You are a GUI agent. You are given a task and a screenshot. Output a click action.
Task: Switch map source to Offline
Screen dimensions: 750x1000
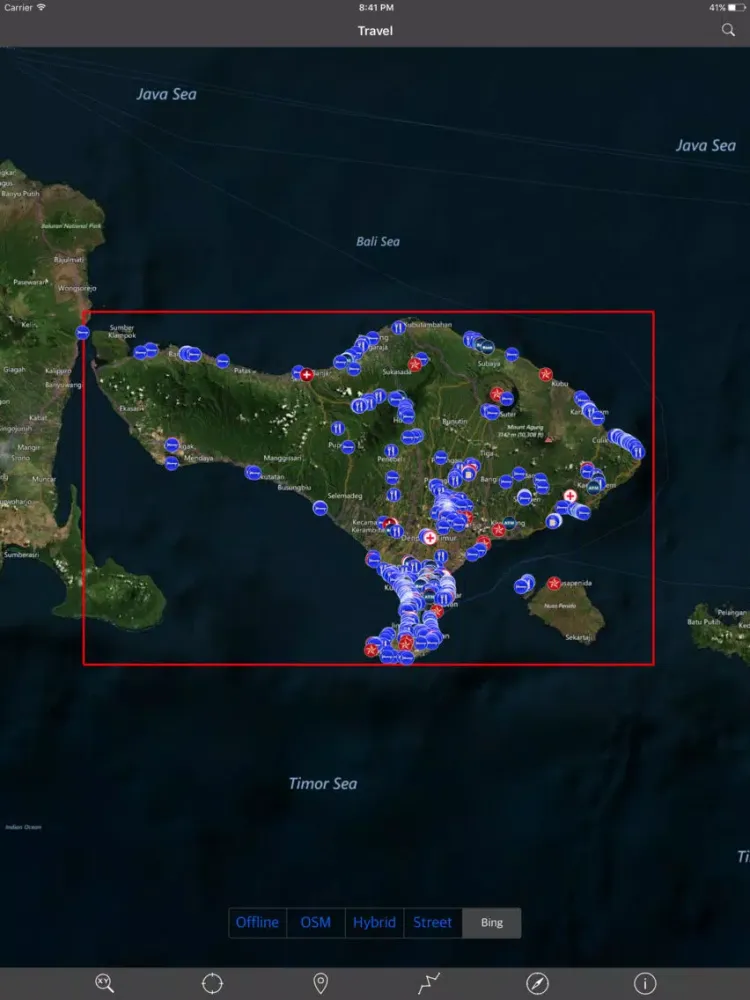[258, 922]
